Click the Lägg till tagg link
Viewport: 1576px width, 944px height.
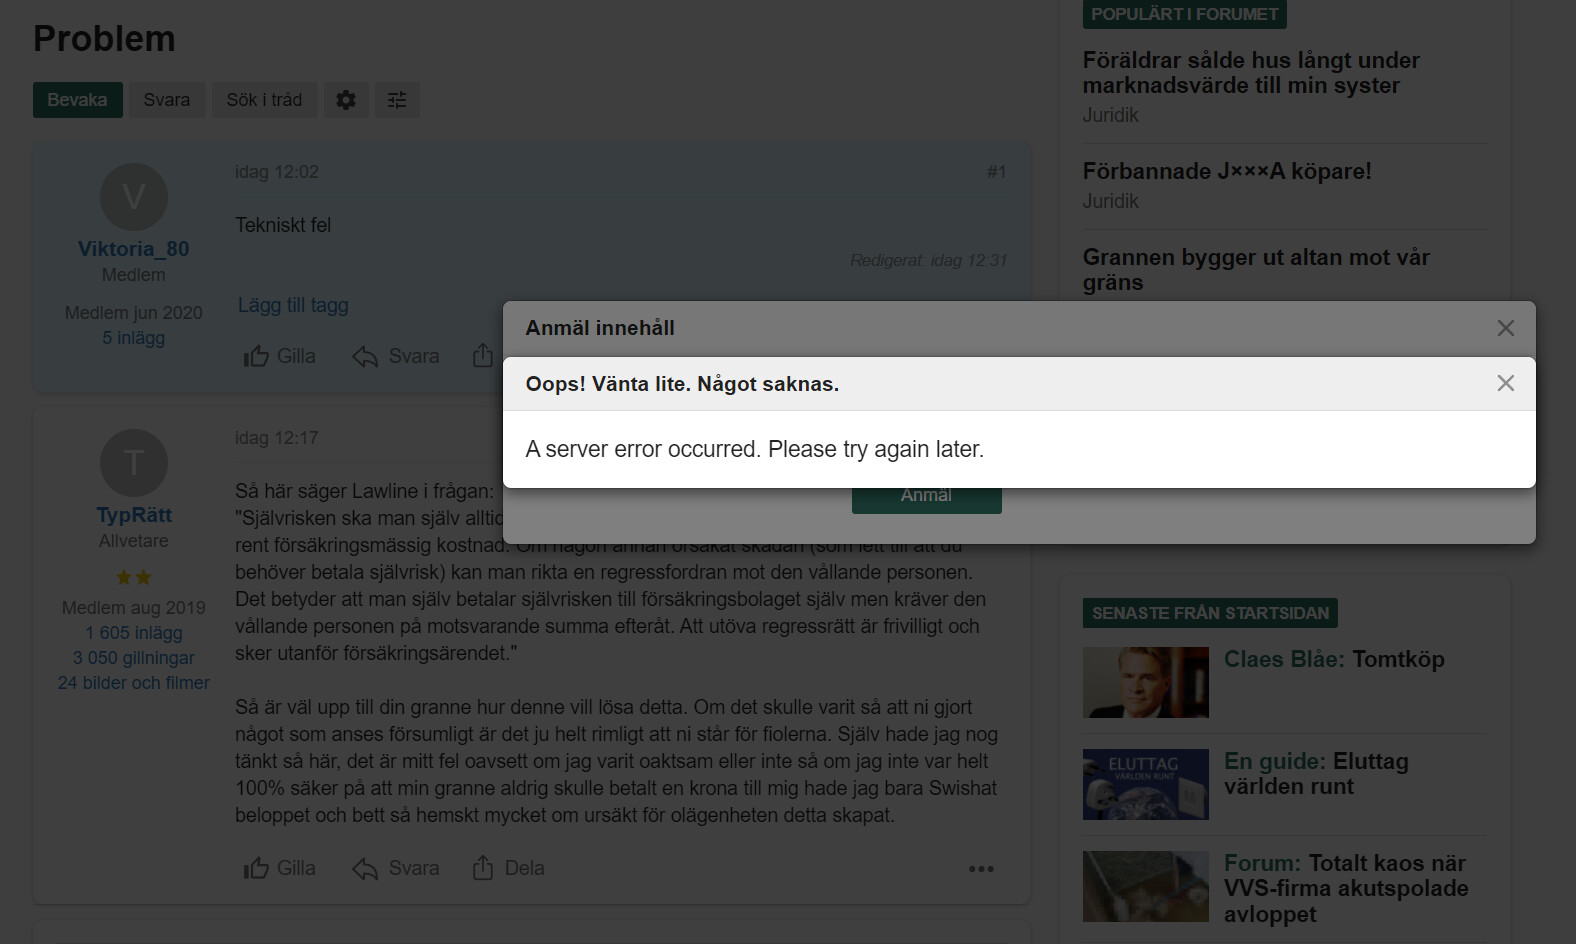[293, 305]
